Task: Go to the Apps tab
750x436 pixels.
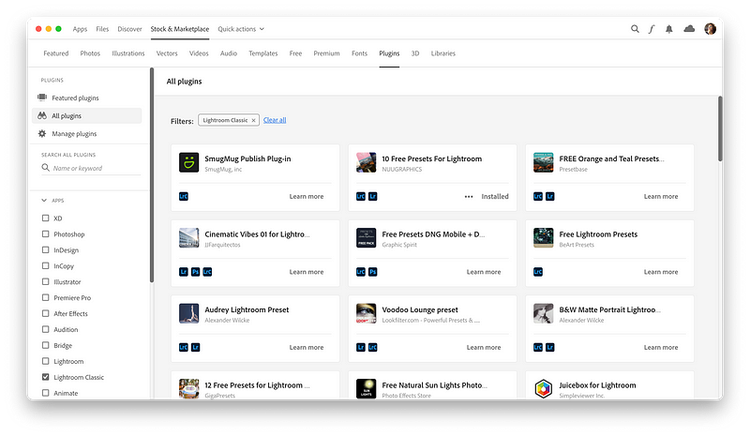Action: (x=80, y=29)
